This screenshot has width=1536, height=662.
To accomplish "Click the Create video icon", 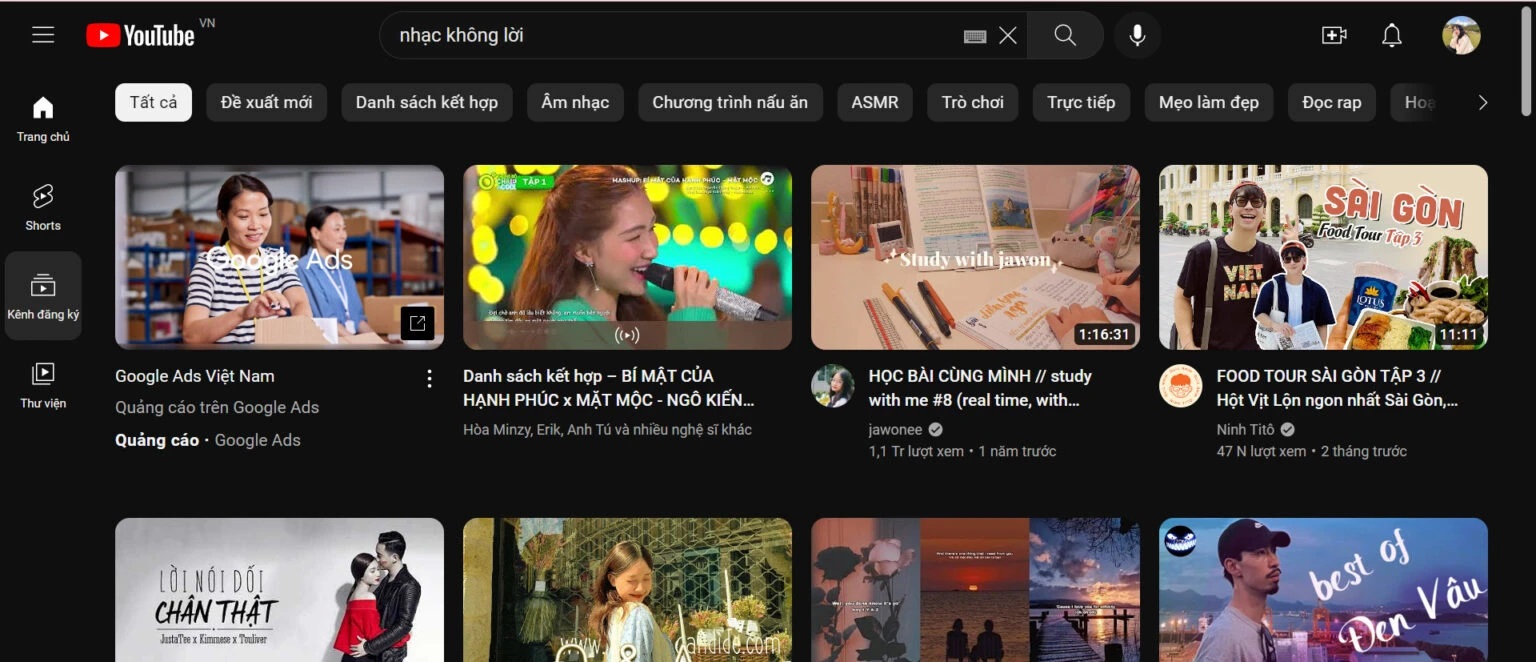I will 1333,34.
